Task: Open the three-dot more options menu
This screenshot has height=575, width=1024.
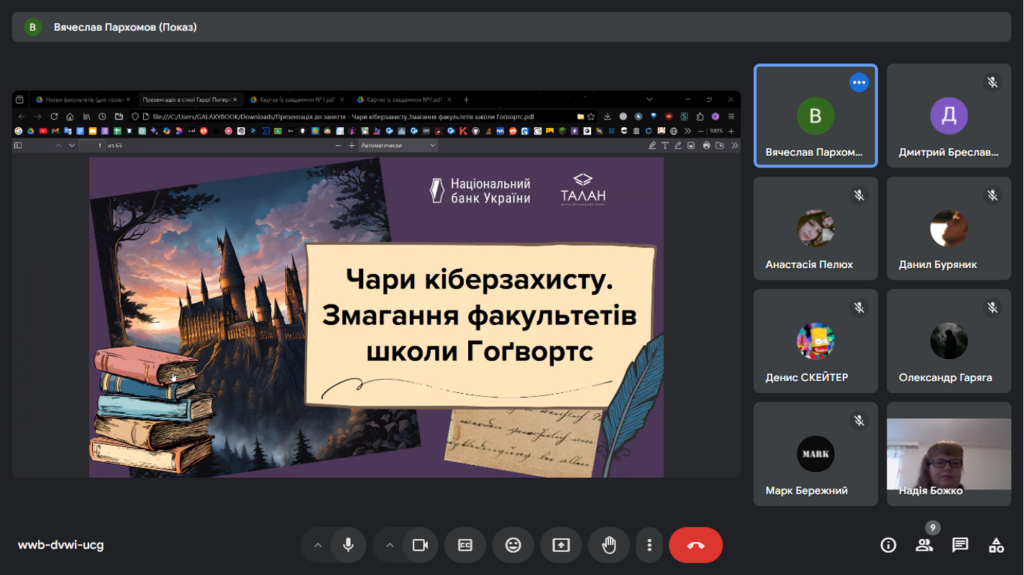Action: click(x=649, y=545)
